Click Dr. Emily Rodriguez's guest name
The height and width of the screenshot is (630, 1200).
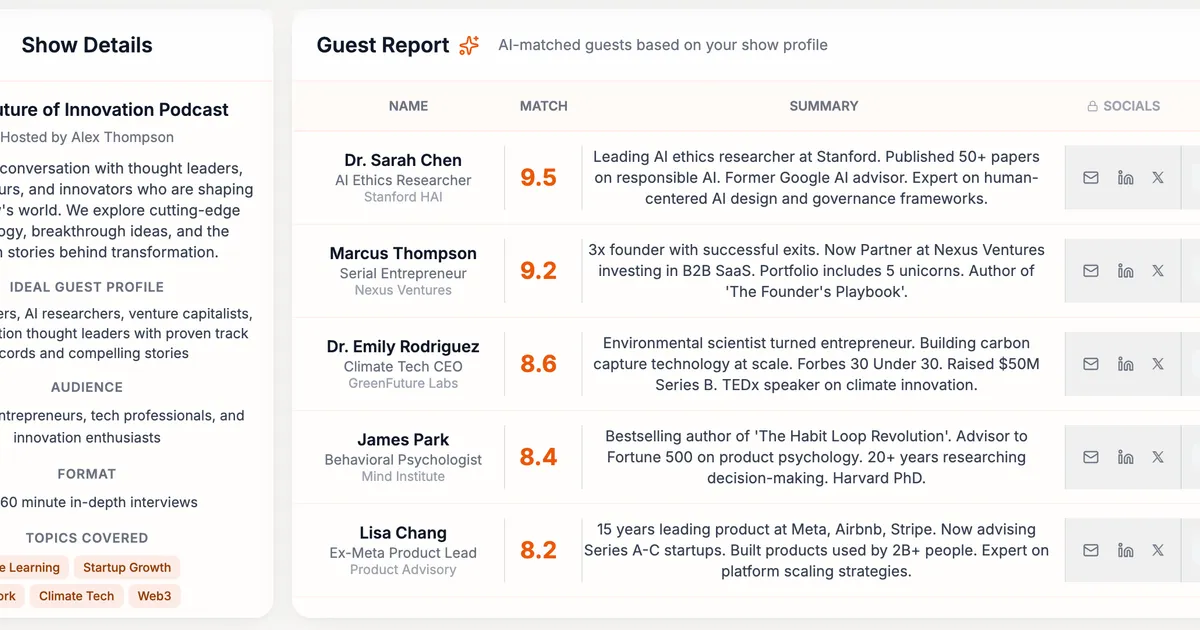point(403,347)
